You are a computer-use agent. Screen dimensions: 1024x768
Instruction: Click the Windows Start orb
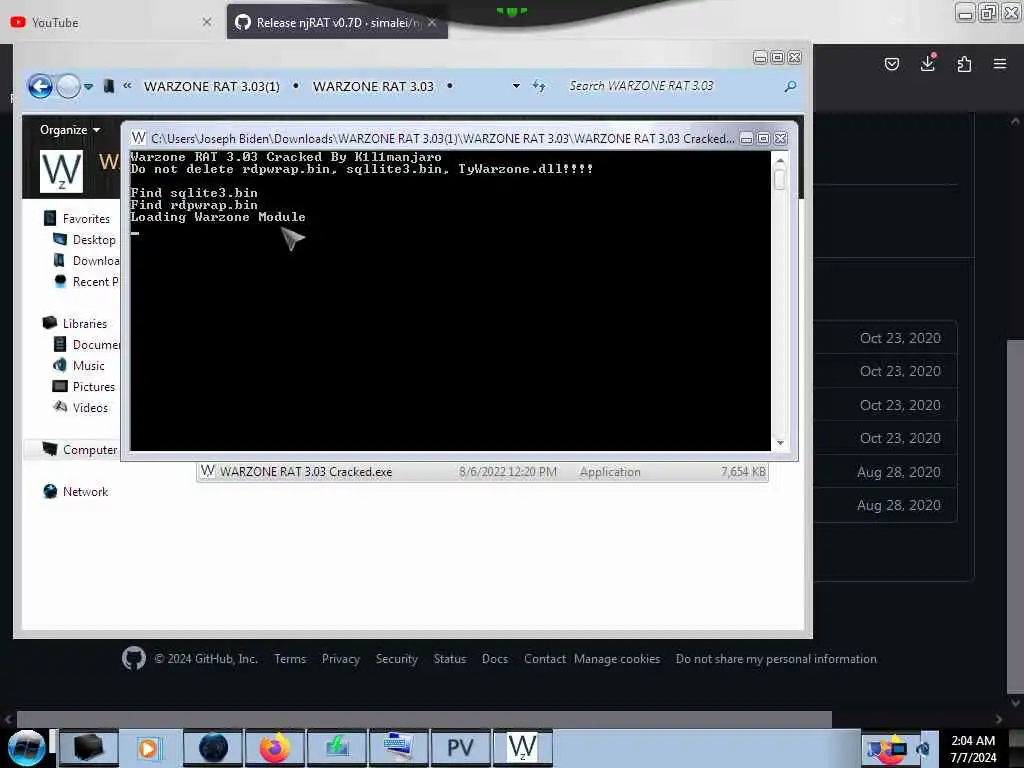coord(26,748)
